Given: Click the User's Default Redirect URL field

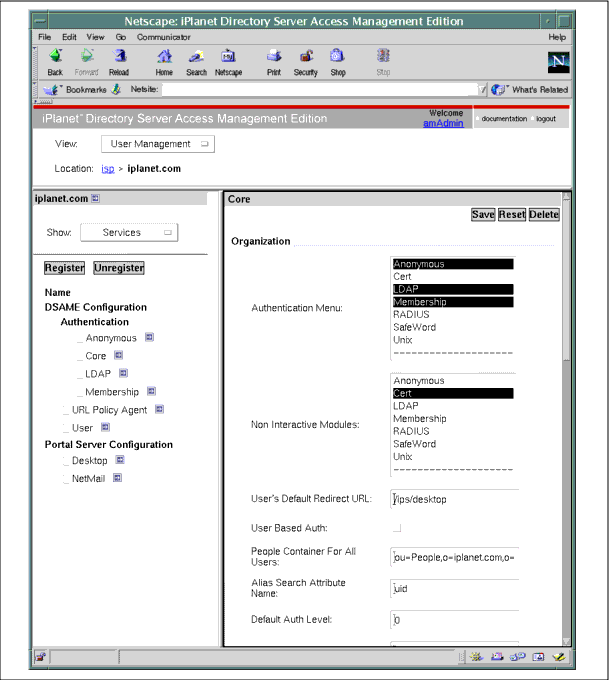Looking at the screenshot, I should point(455,499).
